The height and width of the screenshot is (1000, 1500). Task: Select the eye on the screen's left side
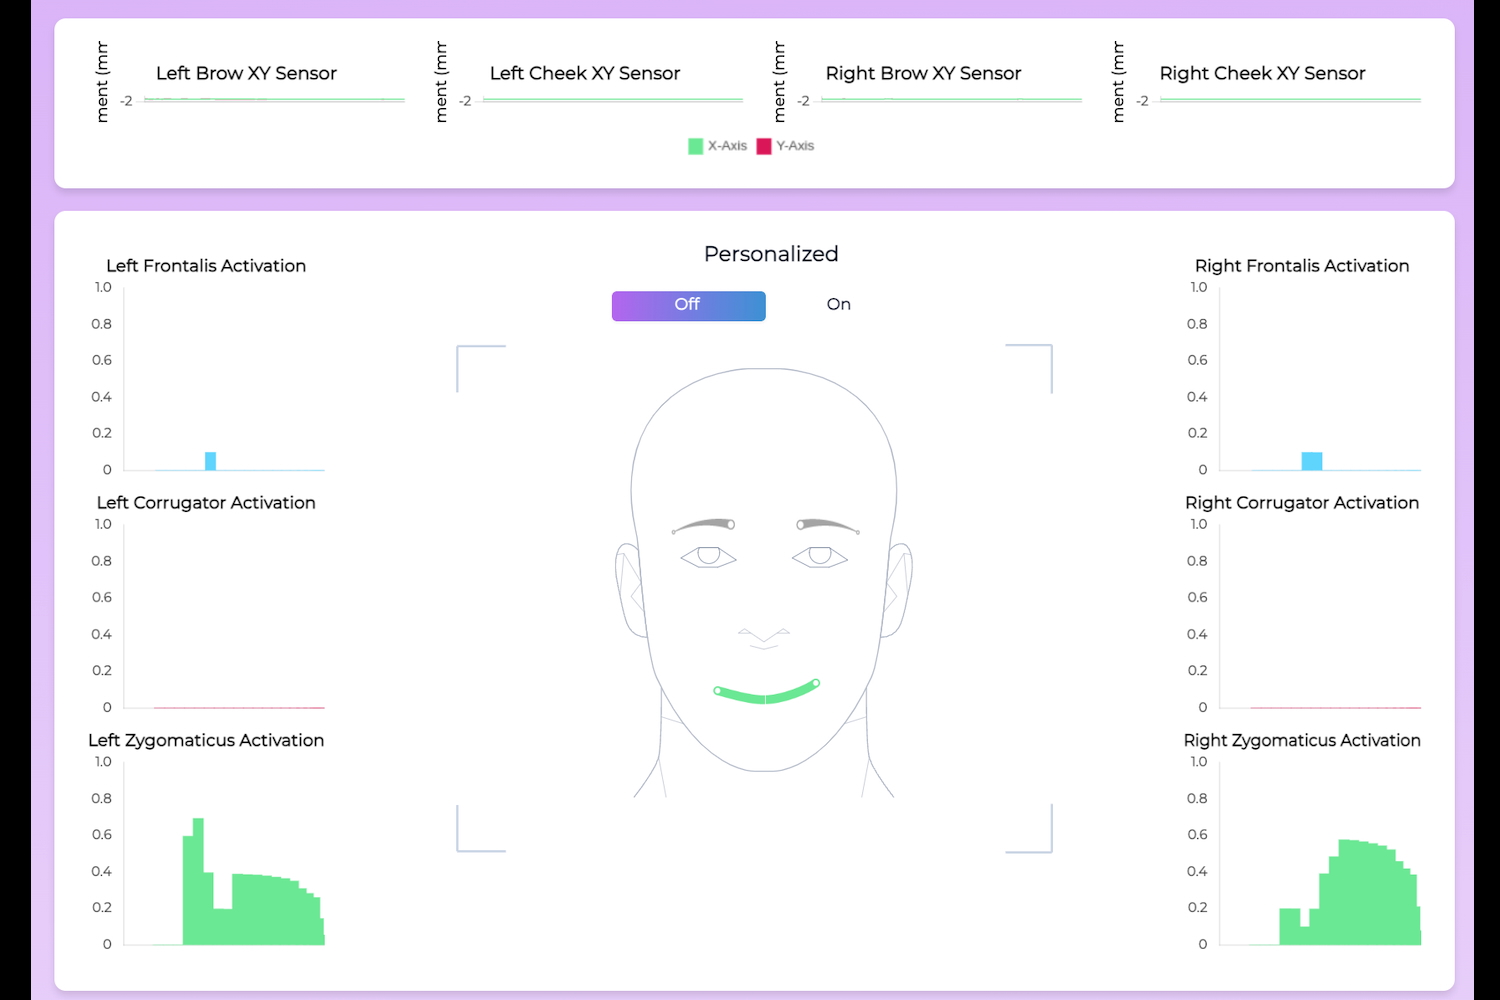pyautogui.click(x=708, y=556)
